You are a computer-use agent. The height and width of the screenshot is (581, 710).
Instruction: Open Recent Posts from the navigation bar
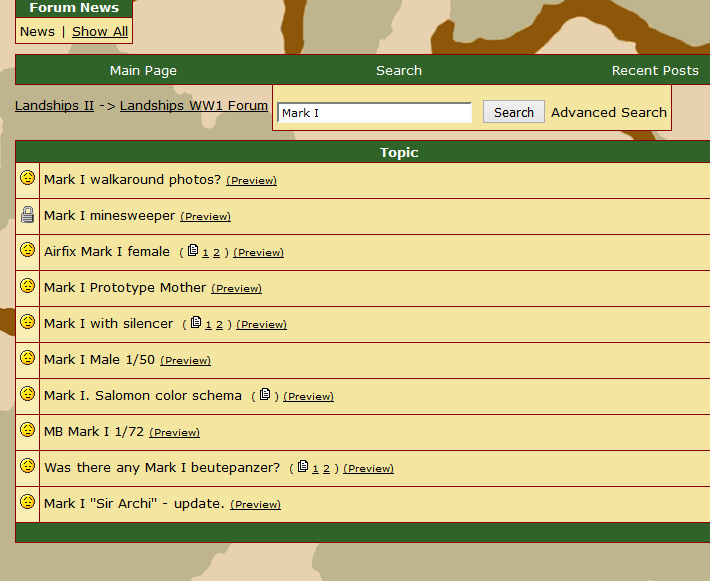click(655, 70)
